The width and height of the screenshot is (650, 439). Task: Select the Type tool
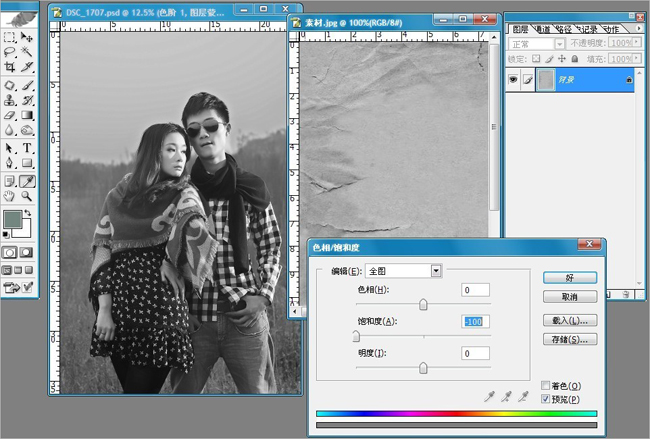coord(27,147)
